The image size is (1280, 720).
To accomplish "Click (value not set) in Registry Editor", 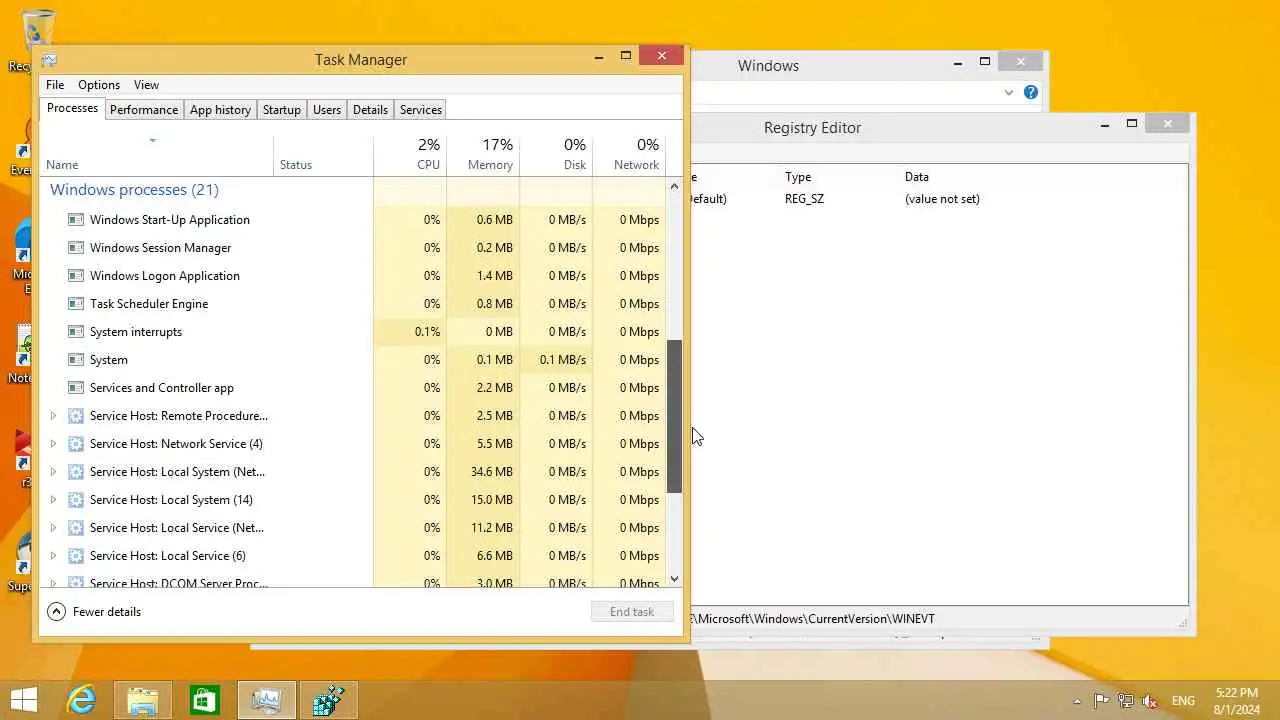I will pyautogui.click(x=942, y=199).
